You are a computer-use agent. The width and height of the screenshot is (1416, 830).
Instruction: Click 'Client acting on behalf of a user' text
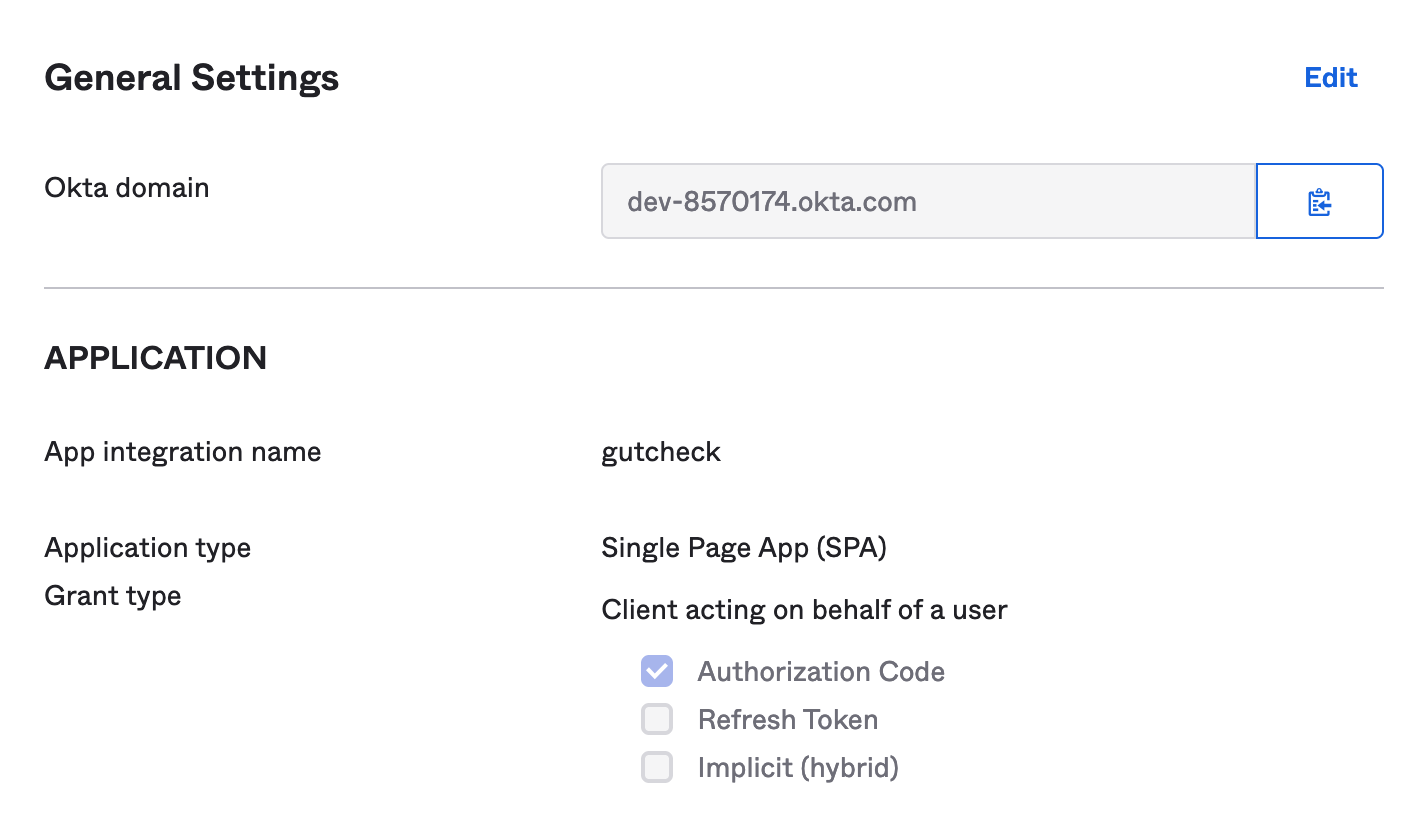(804, 609)
